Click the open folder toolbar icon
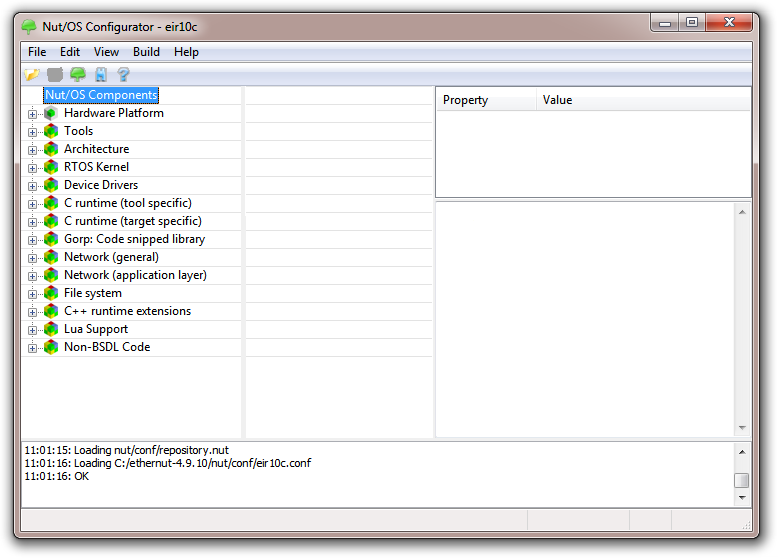 click(31, 74)
